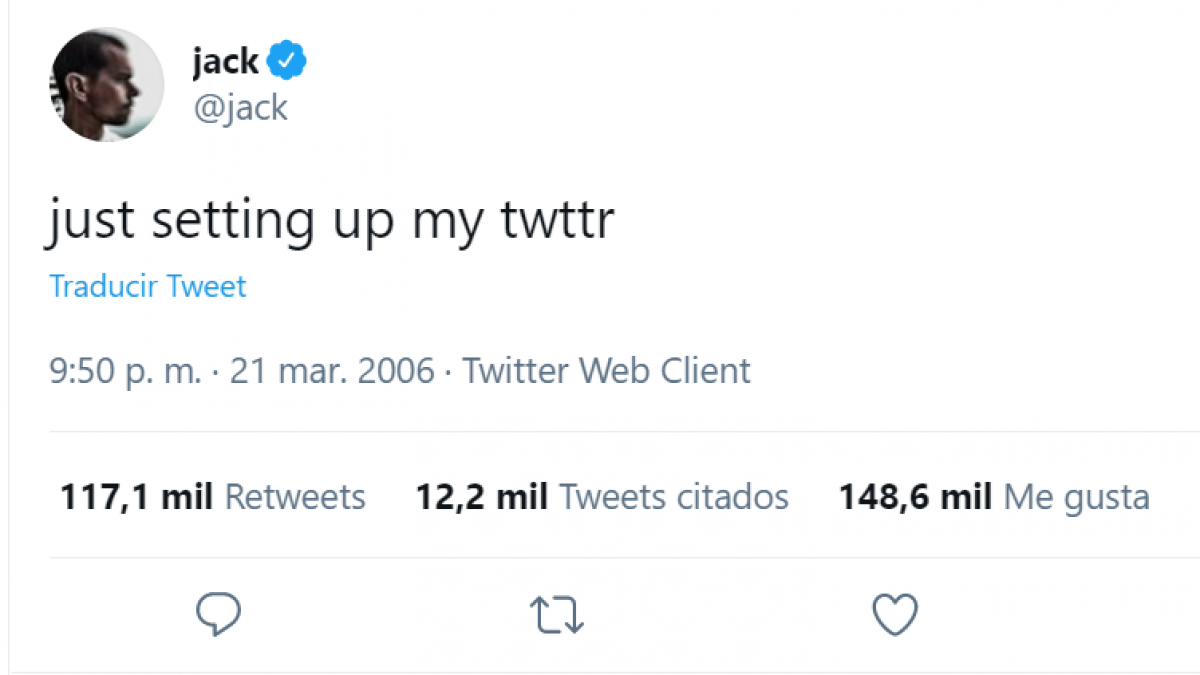Show the "Me gusta" list

1076,497
